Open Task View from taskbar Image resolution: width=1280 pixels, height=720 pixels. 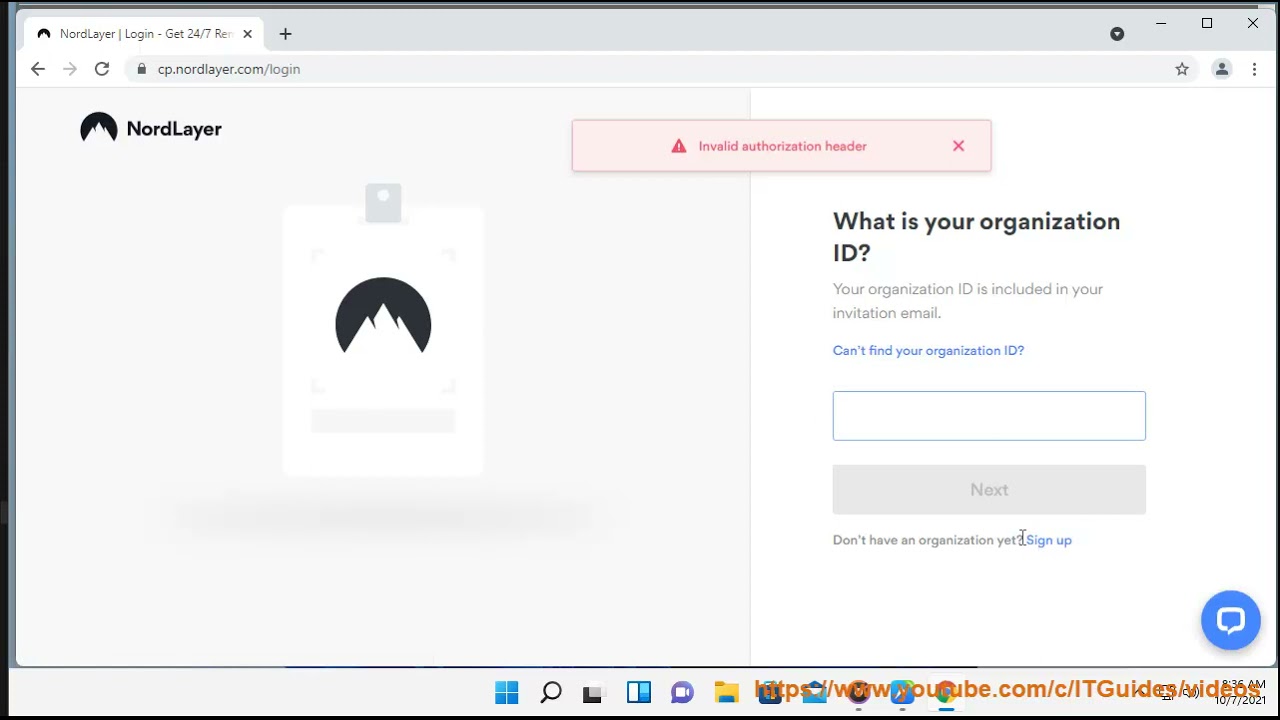tap(594, 692)
